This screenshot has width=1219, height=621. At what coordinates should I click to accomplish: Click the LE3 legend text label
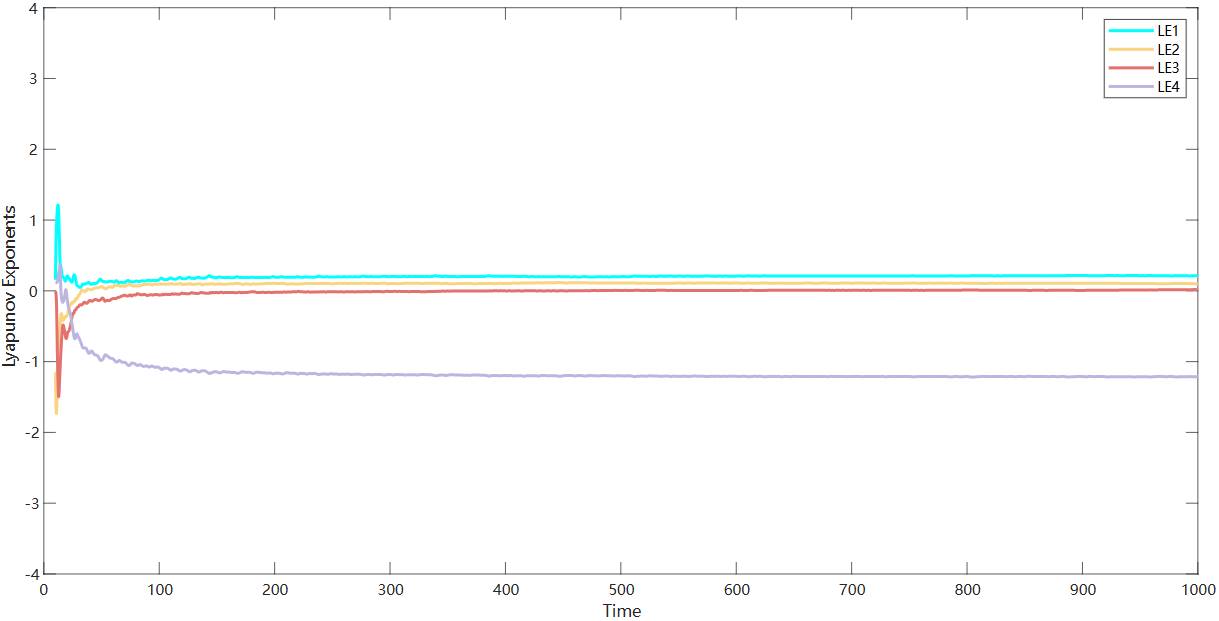(1168, 68)
